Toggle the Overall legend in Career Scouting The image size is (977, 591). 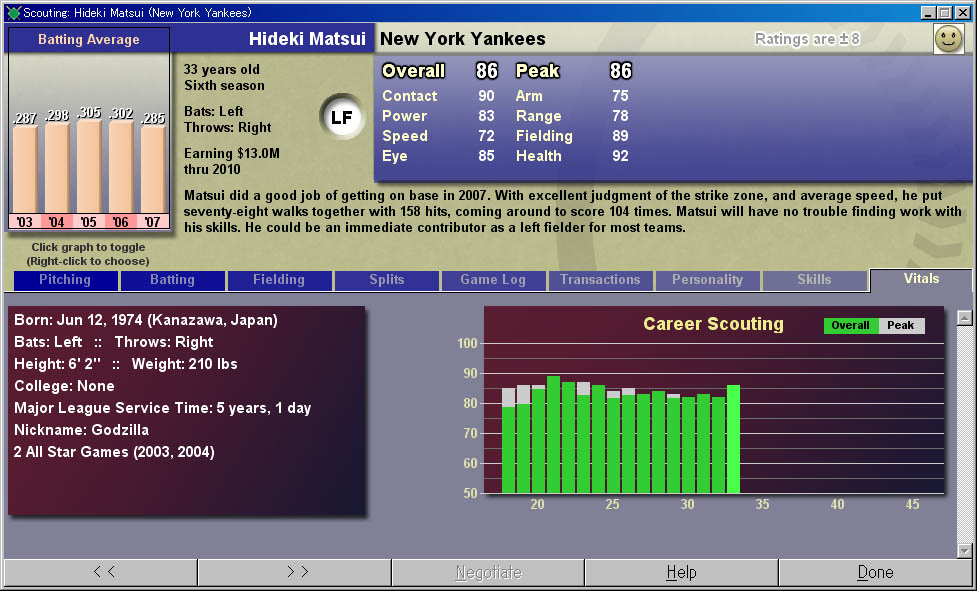pyautogui.click(x=851, y=326)
